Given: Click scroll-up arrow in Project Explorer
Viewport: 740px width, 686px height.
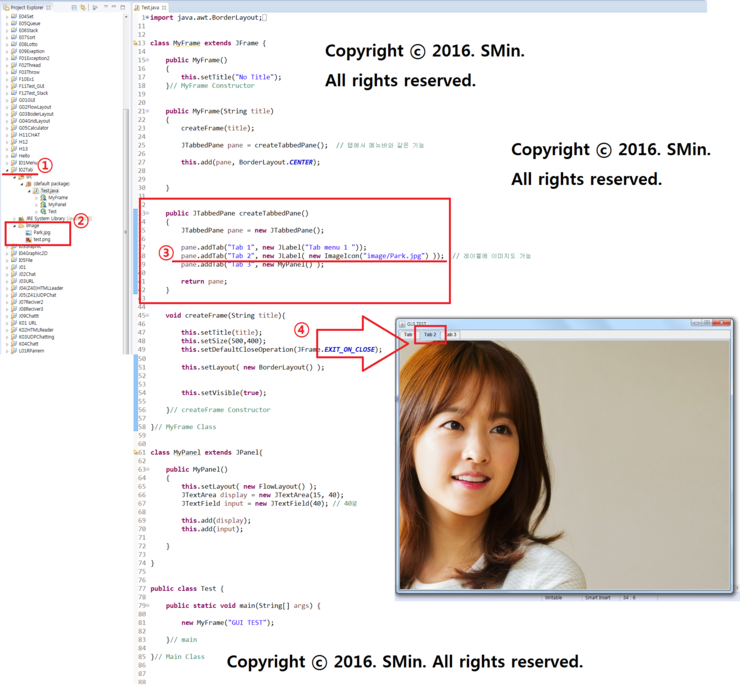Looking at the screenshot, I should [x=126, y=17].
